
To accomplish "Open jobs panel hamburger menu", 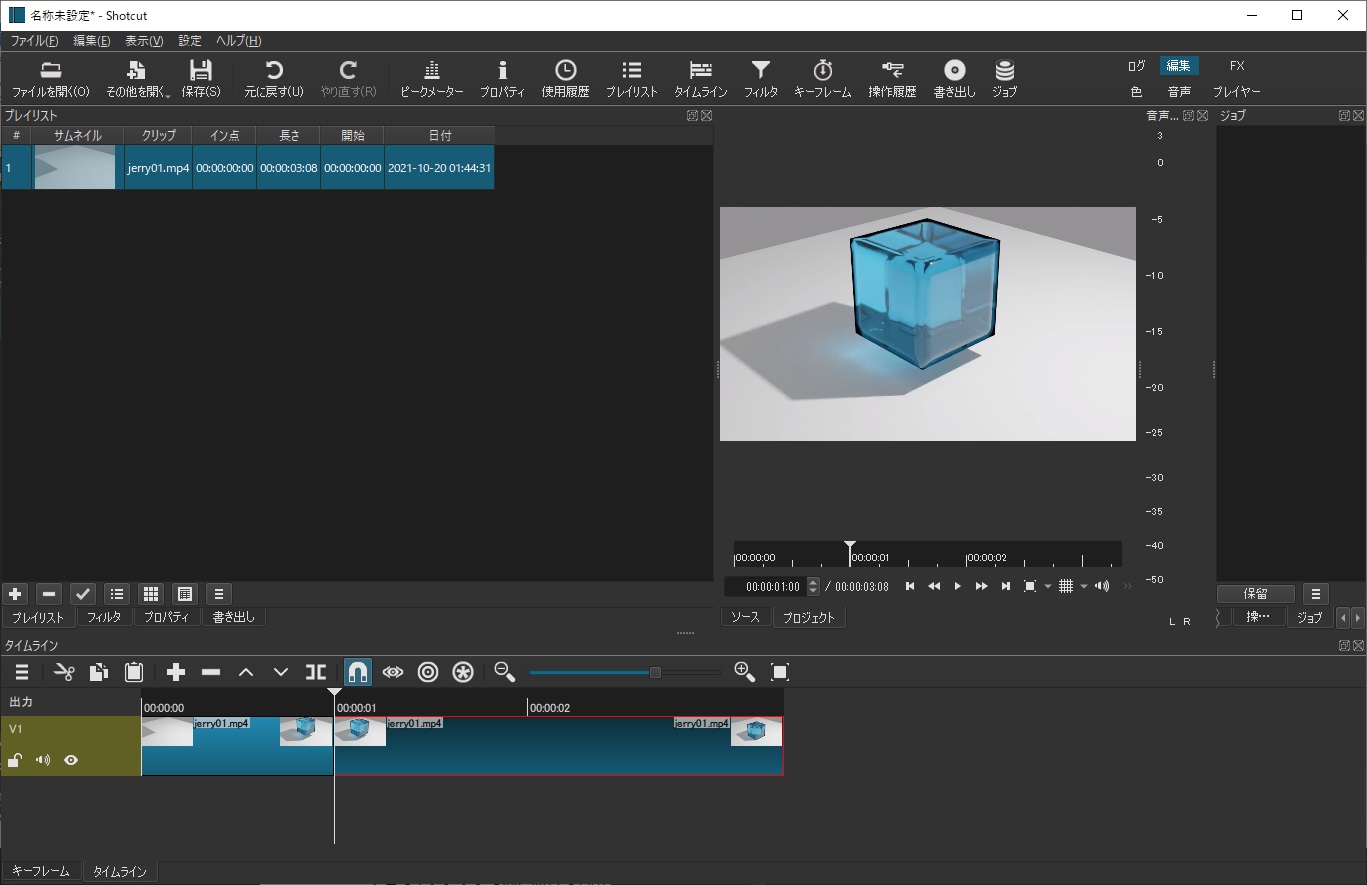I will point(1316,594).
